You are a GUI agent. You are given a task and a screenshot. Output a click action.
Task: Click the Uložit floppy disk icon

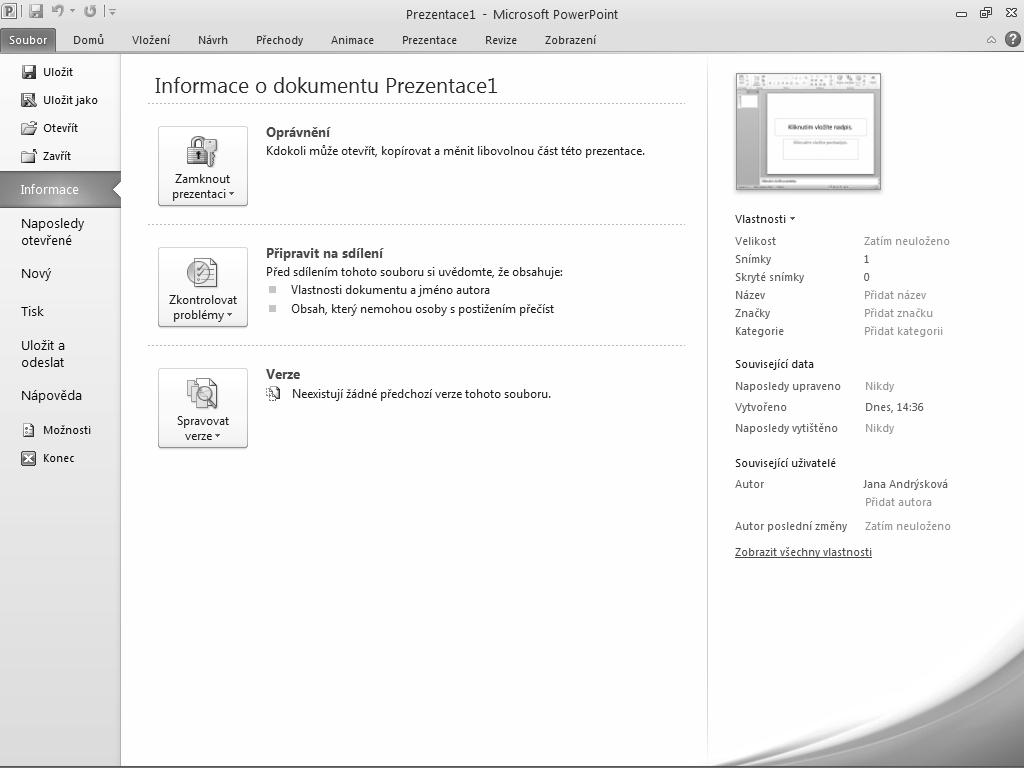click(29, 72)
